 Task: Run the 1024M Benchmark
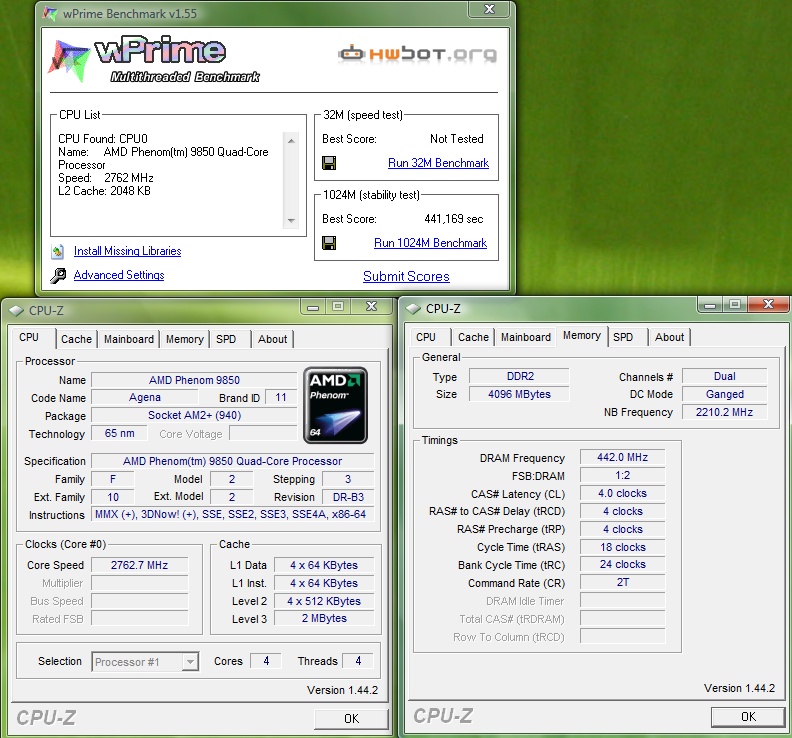(430, 243)
